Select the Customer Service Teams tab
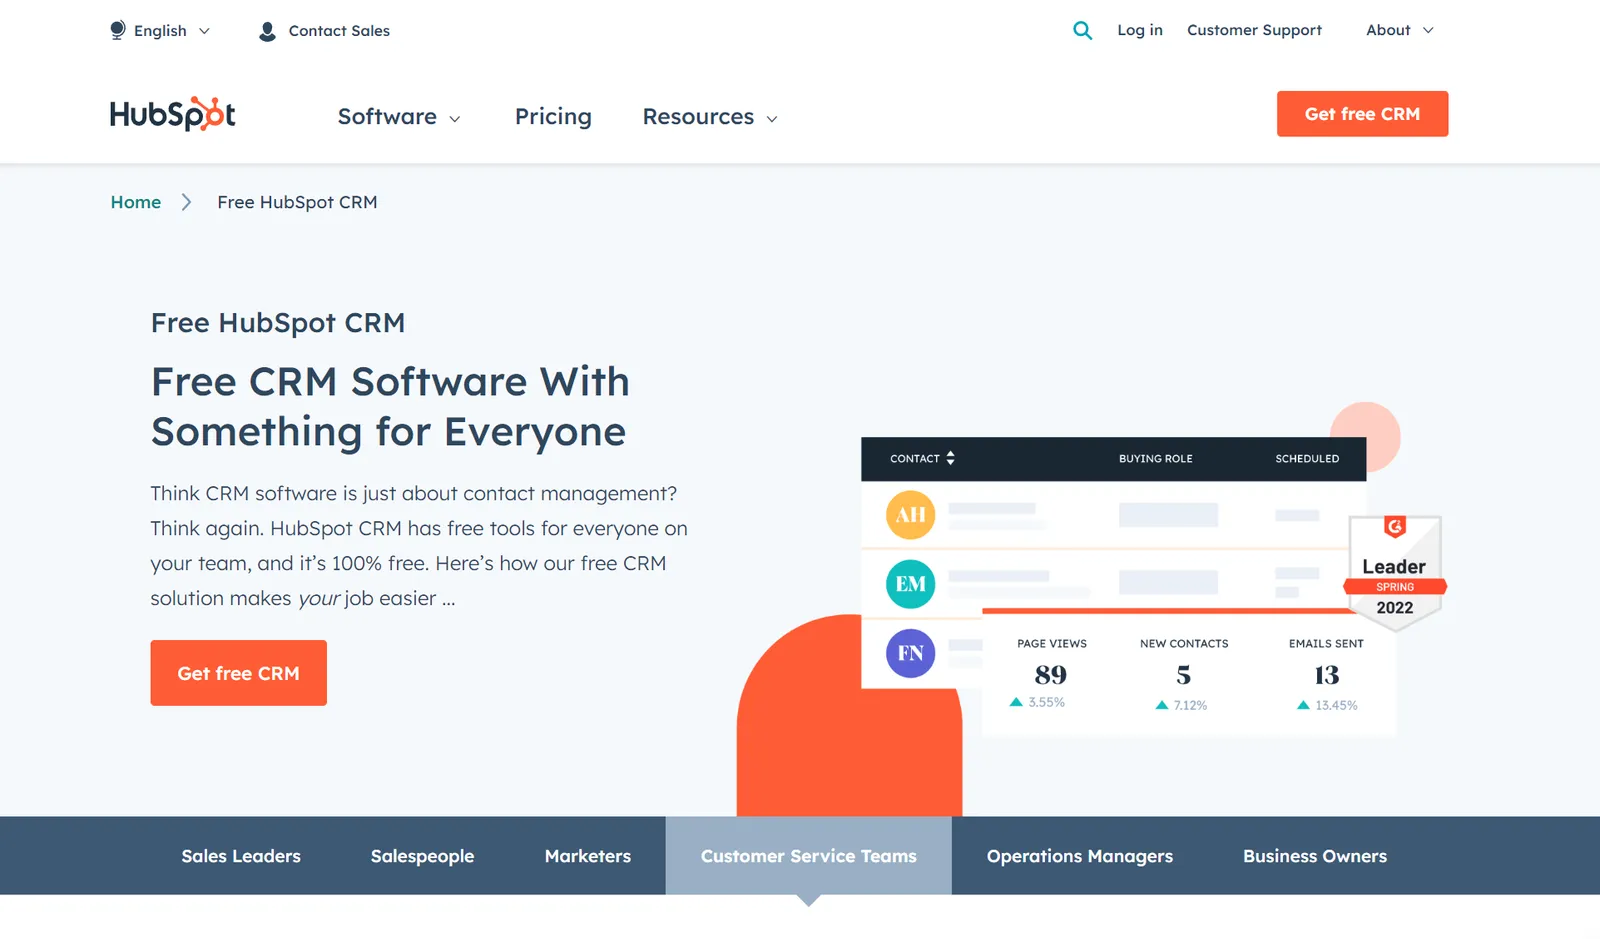This screenshot has height=939, width=1600. [x=809, y=856]
